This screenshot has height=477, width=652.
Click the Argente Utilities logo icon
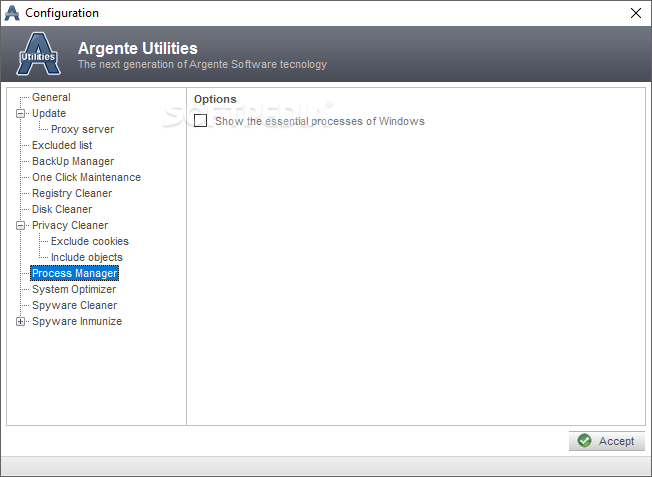pyautogui.click(x=39, y=54)
